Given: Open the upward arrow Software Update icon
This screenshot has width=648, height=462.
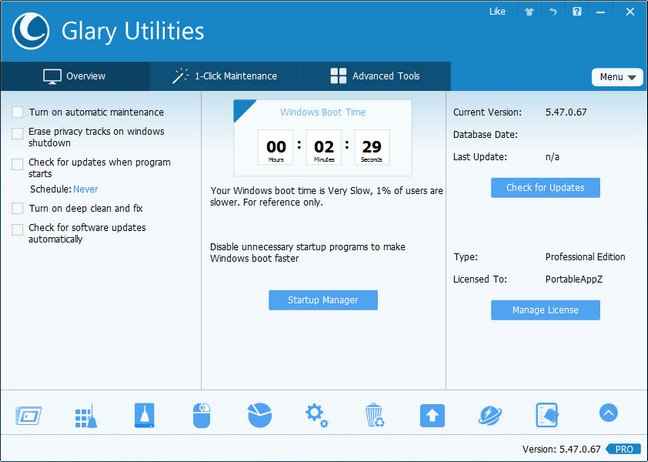Looking at the screenshot, I should click(432, 415).
